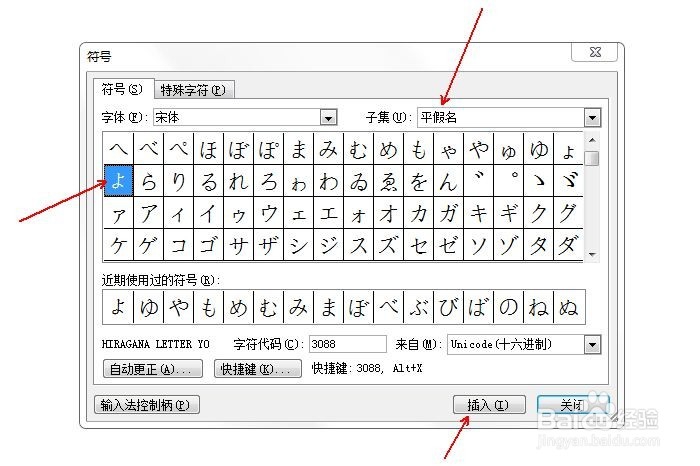Switch to the 符号(S) tab
This screenshot has height=466, width=700.
click(122, 89)
